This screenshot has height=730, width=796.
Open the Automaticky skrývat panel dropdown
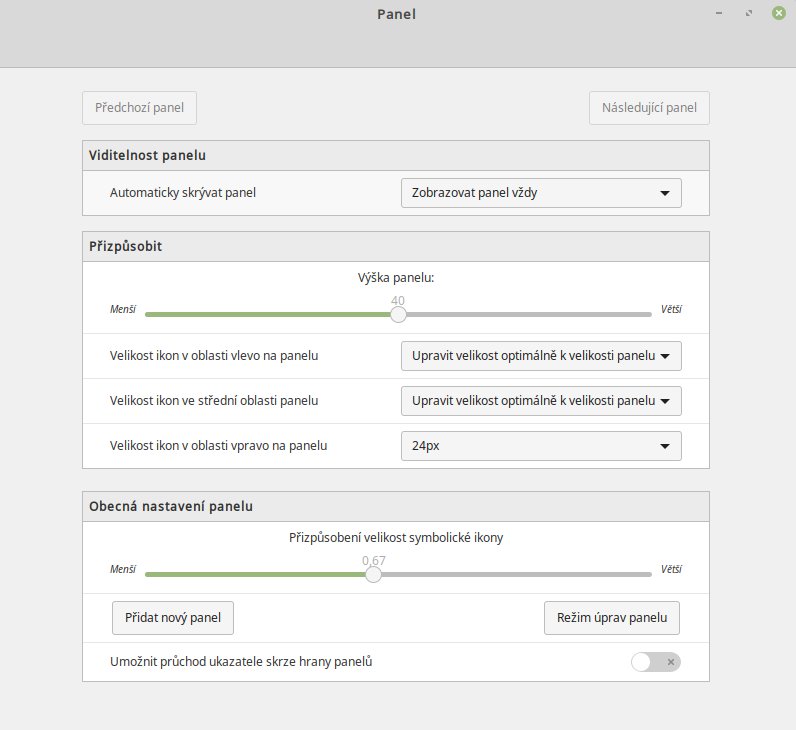click(x=541, y=193)
